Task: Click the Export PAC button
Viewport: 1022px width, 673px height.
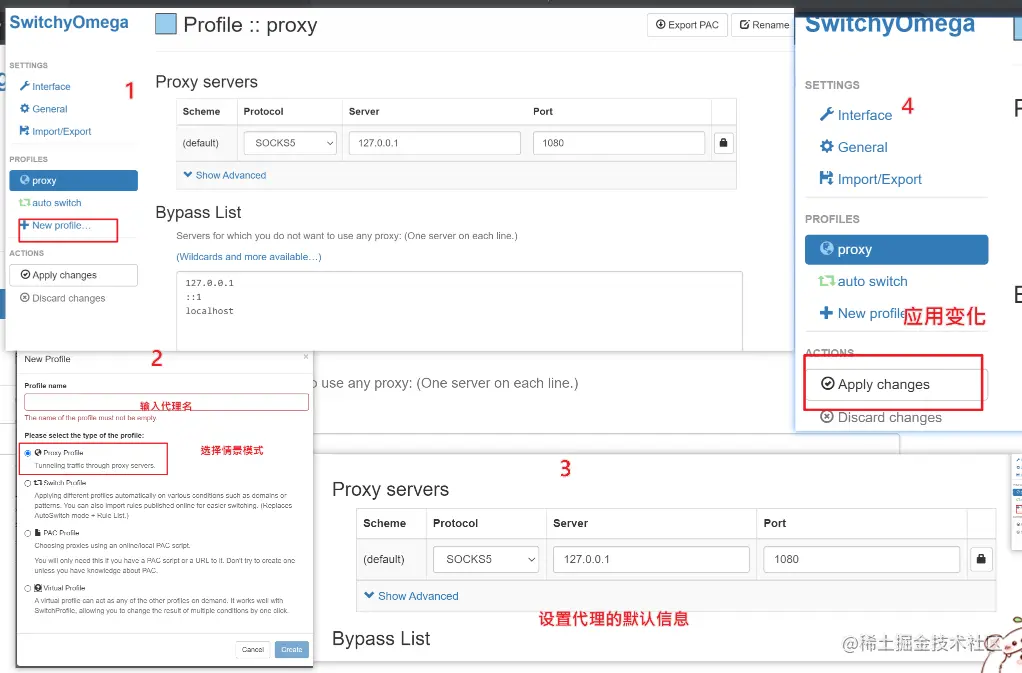Action: pyautogui.click(x=687, y=25)
